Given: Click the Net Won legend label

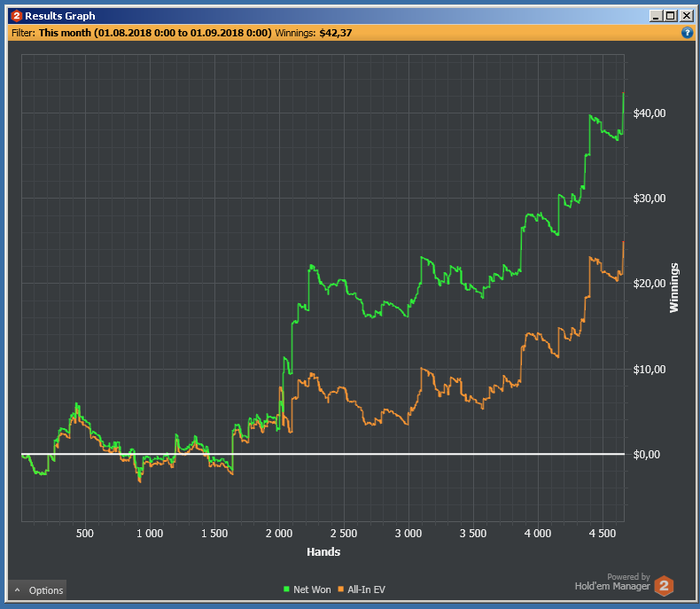Looking at the screenshot, I should (x=312, y=589).
